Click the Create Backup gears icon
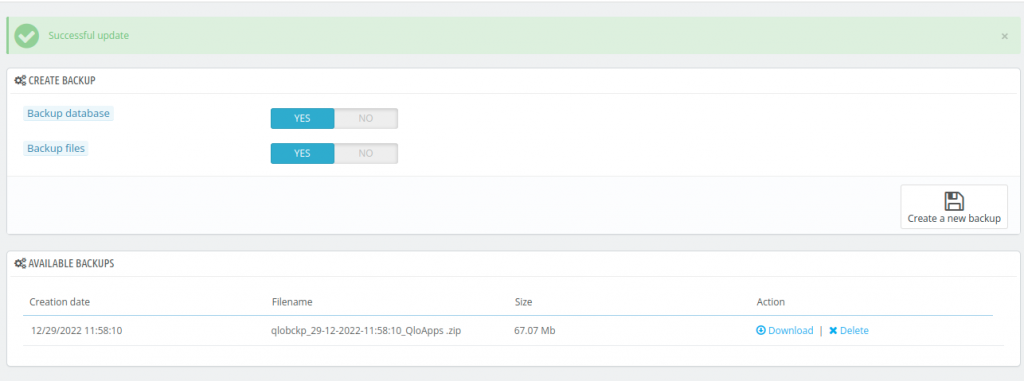This screenshot has width=1024, height=381. [20, 81]
